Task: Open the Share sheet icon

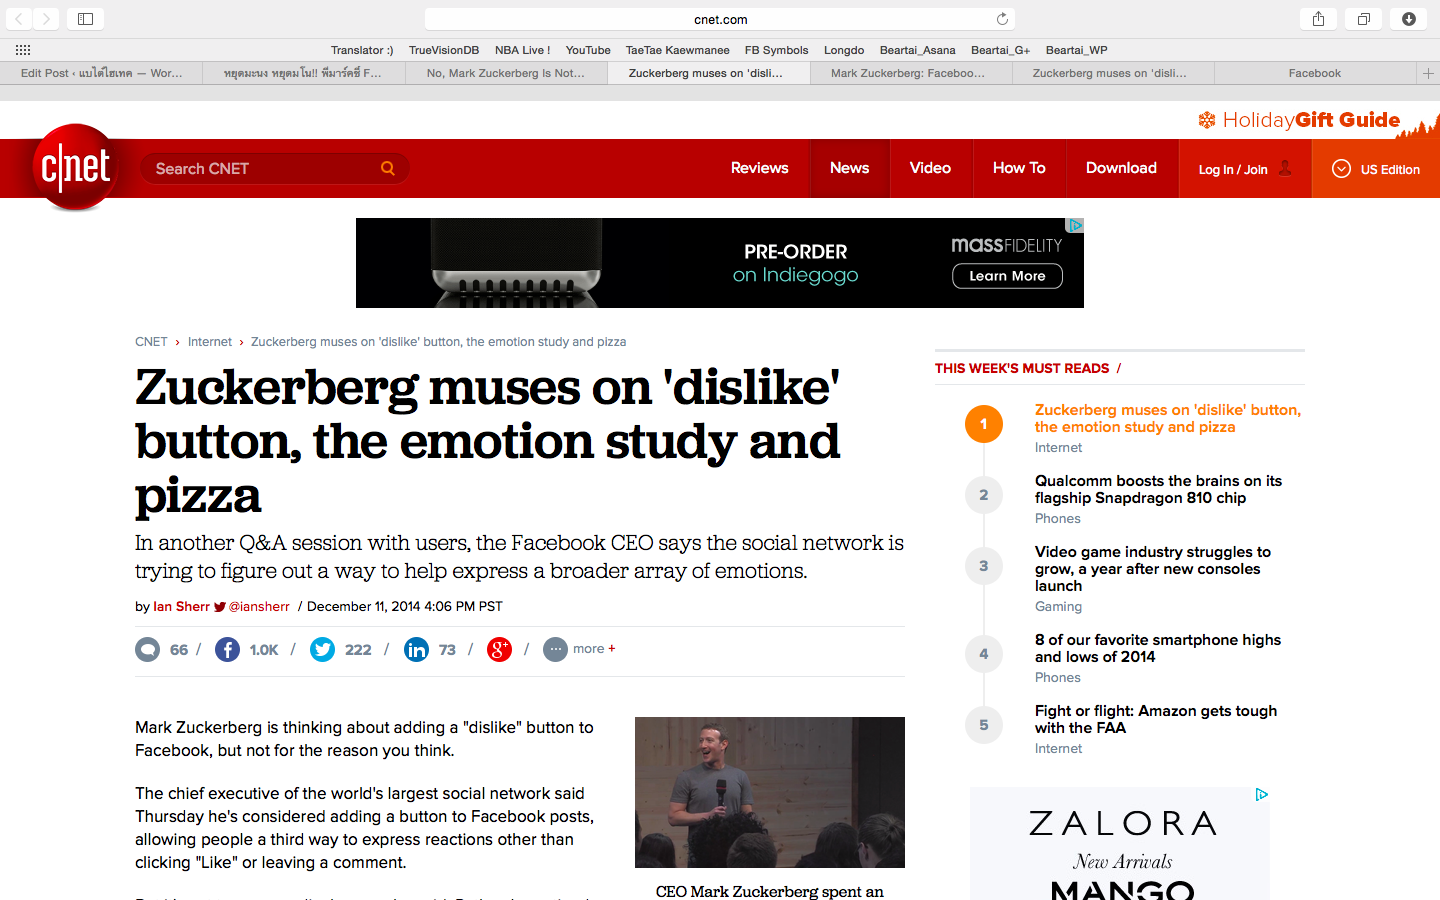Action: pyautogui.click(x=1319, y=19)
